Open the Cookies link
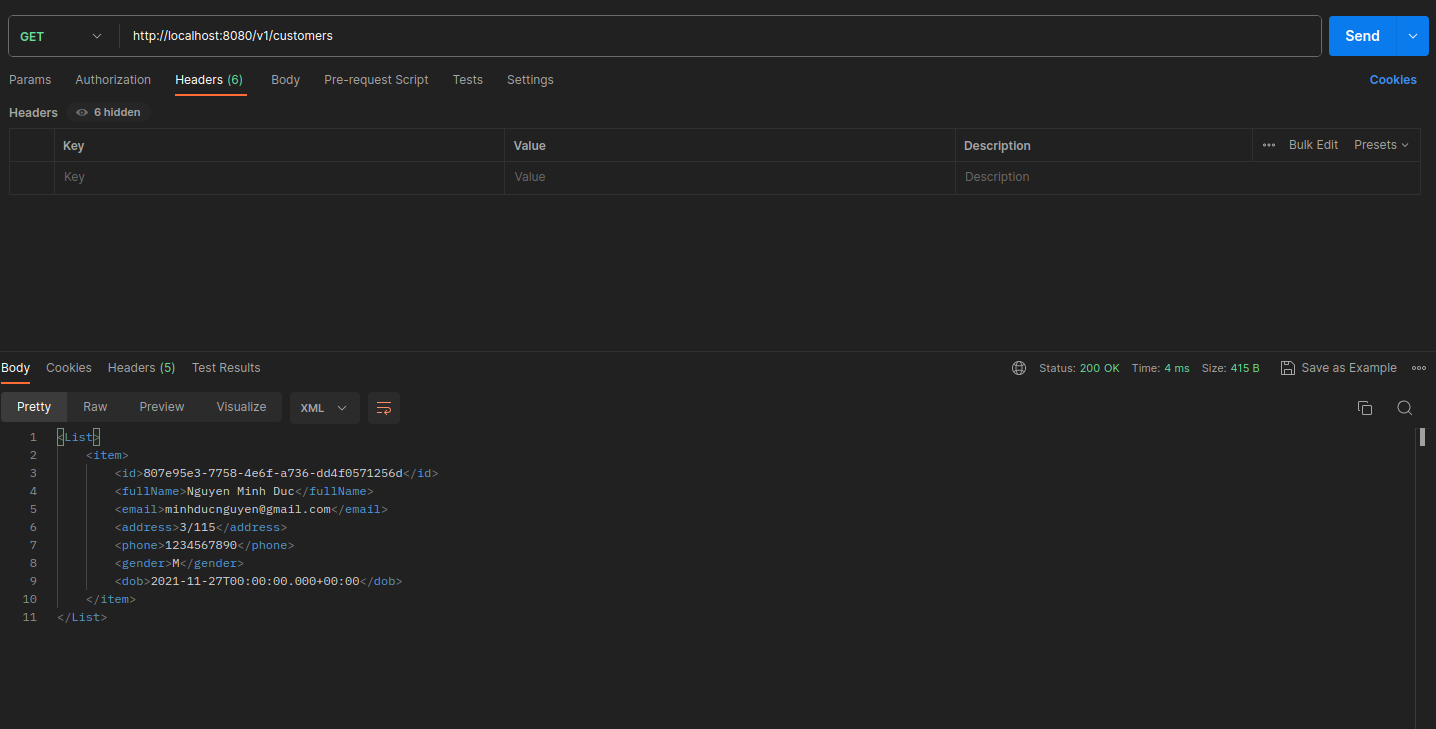The width and height of the screenshot is (1436, 729). click(1392, 80)
